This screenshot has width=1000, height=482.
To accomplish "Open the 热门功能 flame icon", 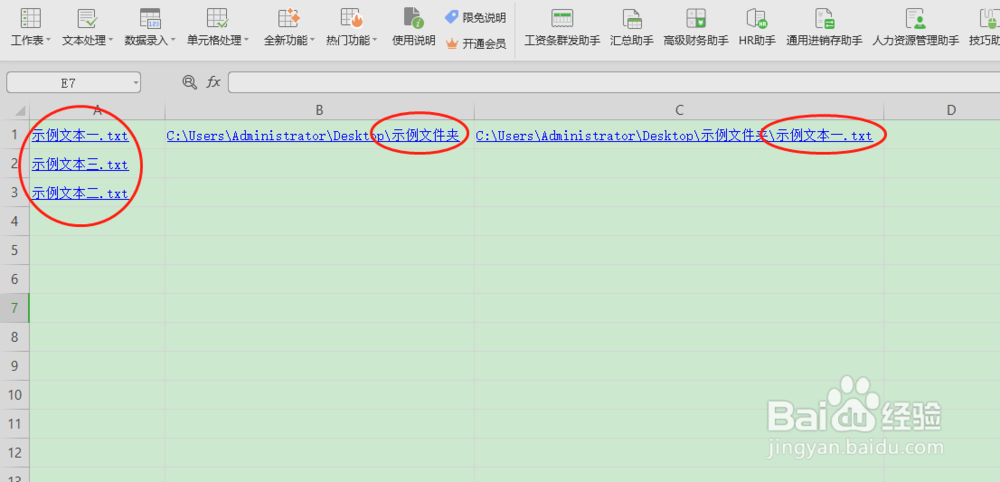I will 351,18.
